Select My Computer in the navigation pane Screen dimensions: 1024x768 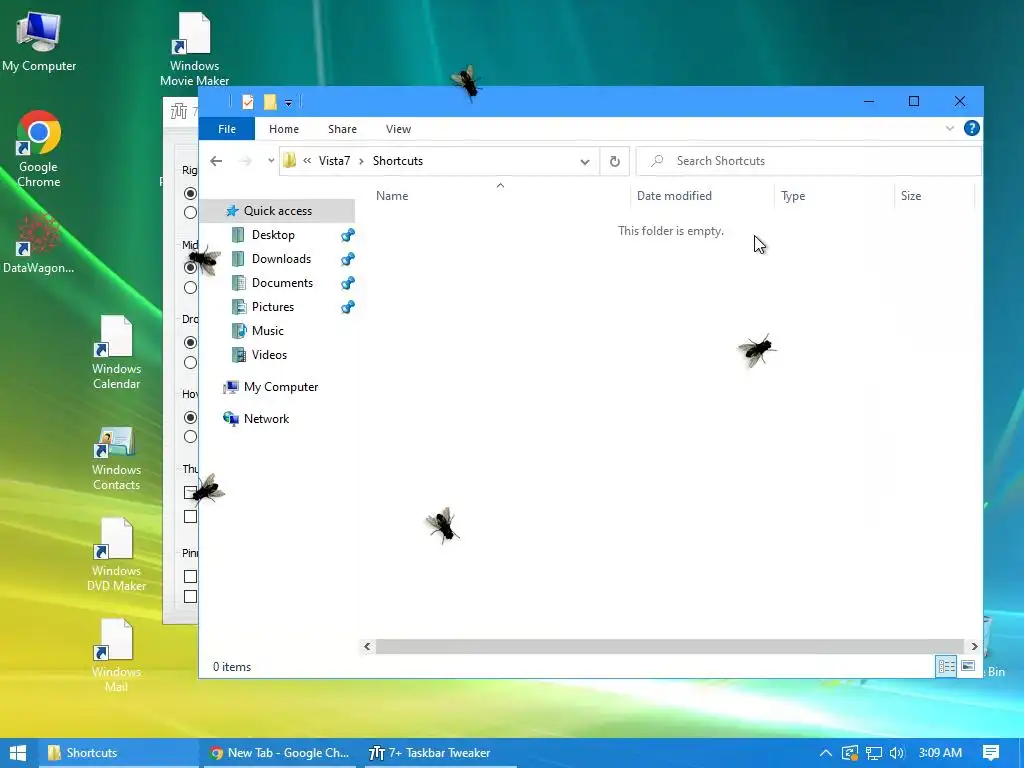[280, 387]
